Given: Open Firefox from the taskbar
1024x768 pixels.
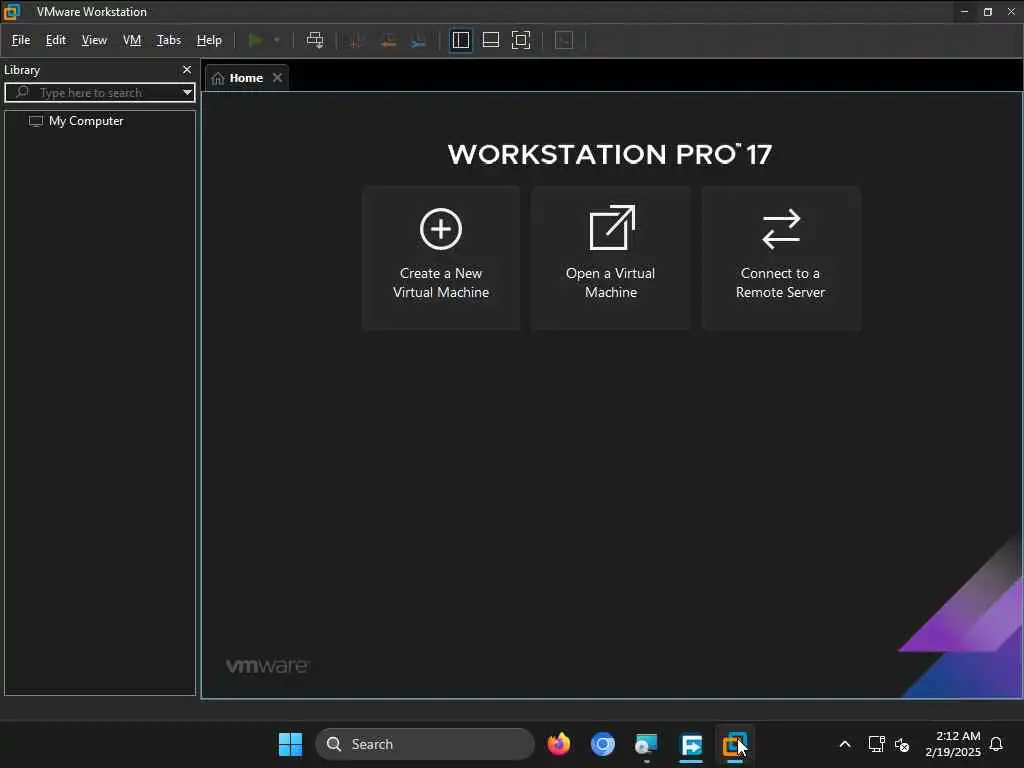Looking at the screenshot, I should (x=558, y=744).
